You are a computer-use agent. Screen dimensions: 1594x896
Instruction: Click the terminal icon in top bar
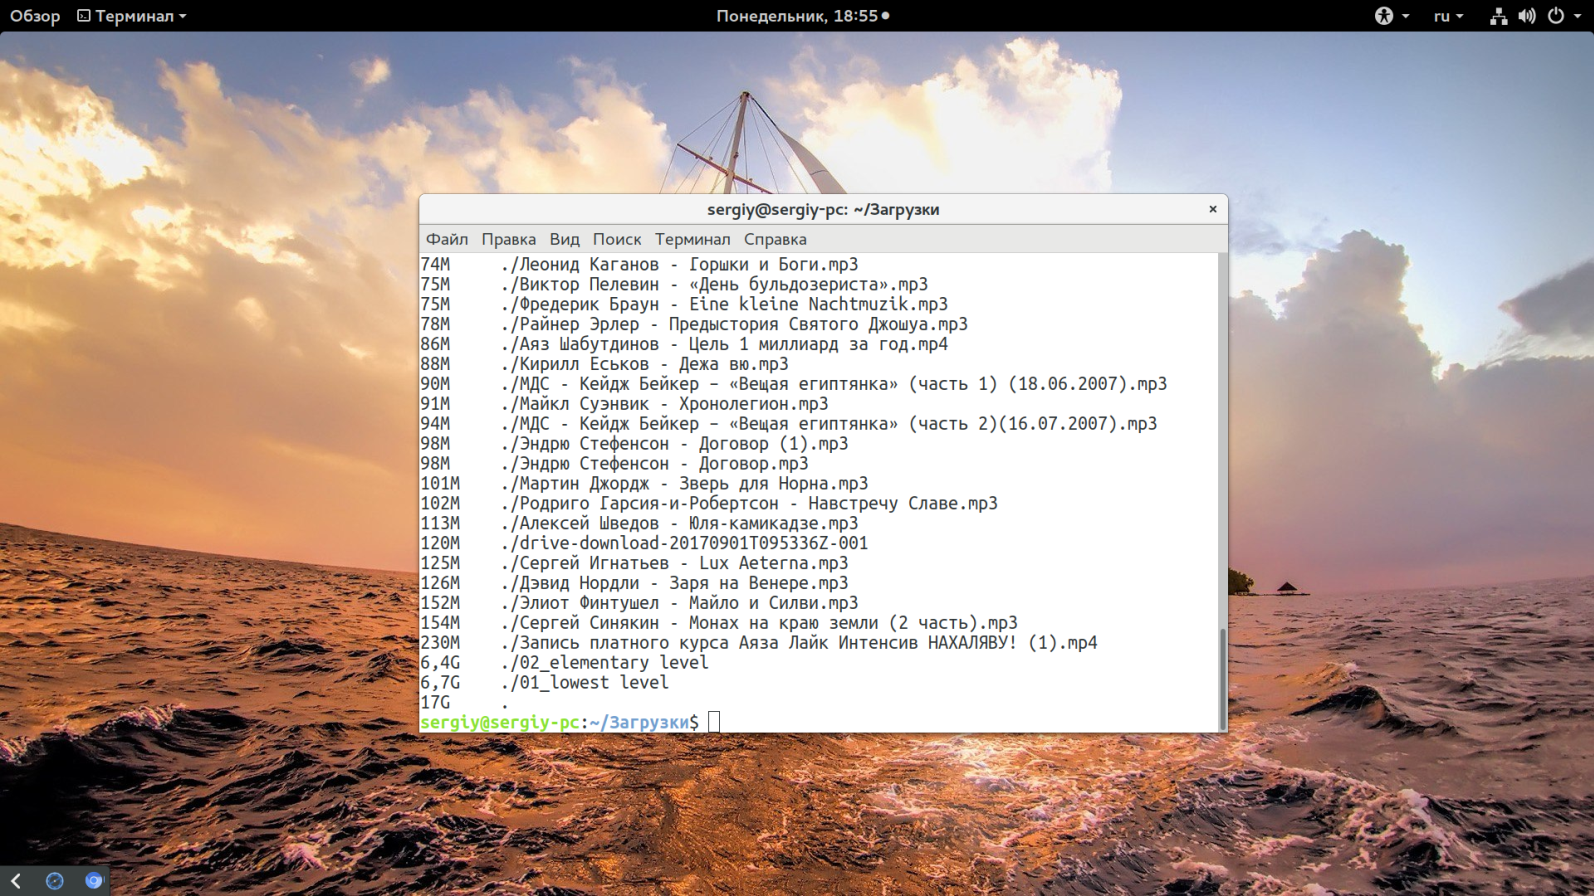point(84,16)
